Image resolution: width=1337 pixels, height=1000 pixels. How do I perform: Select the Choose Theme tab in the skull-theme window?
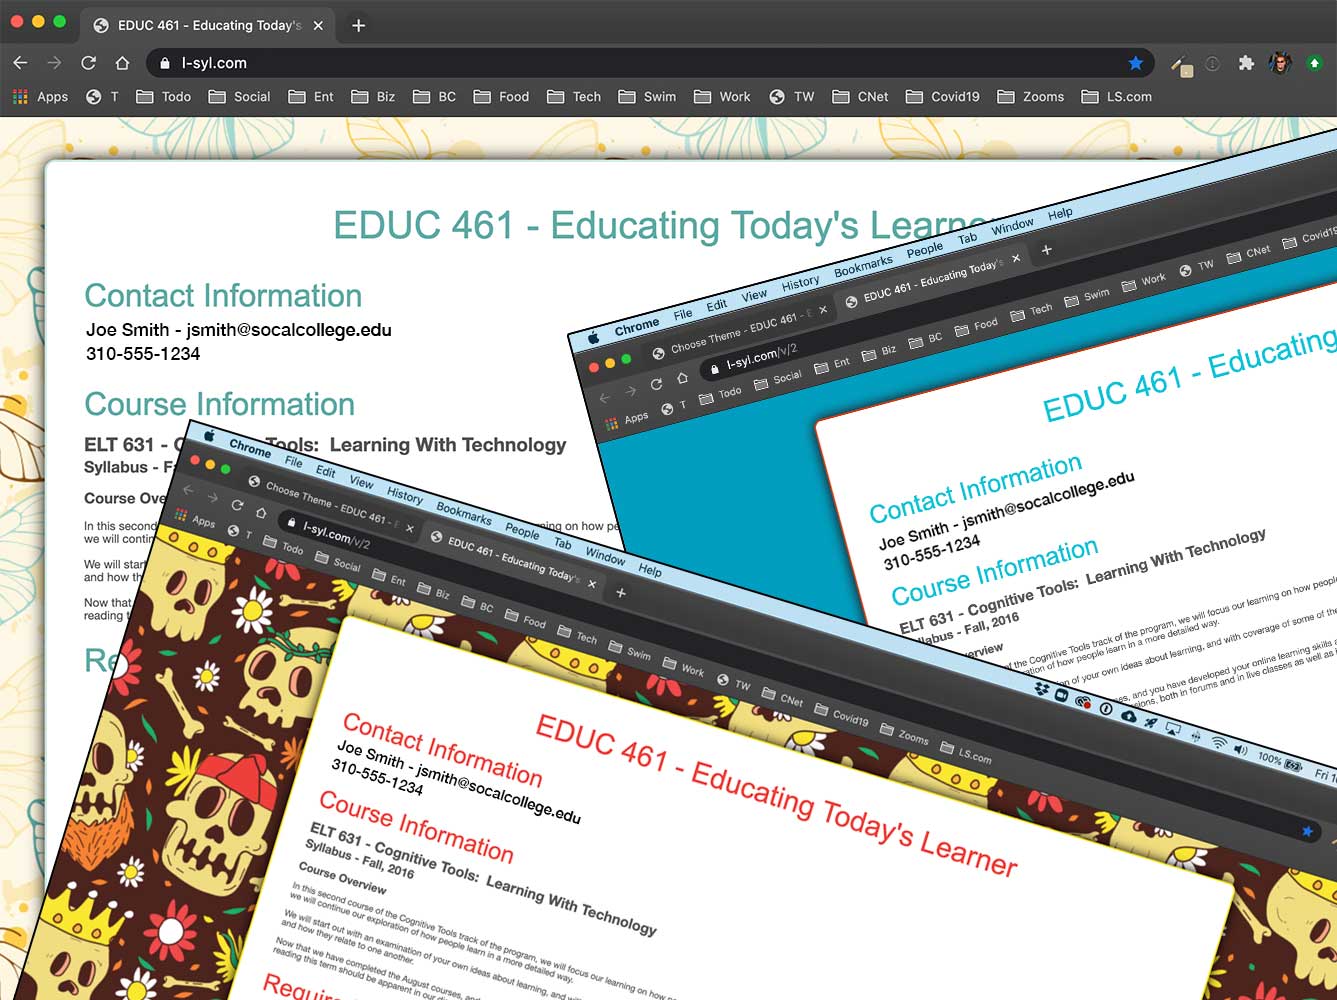(x=329, y=503)
